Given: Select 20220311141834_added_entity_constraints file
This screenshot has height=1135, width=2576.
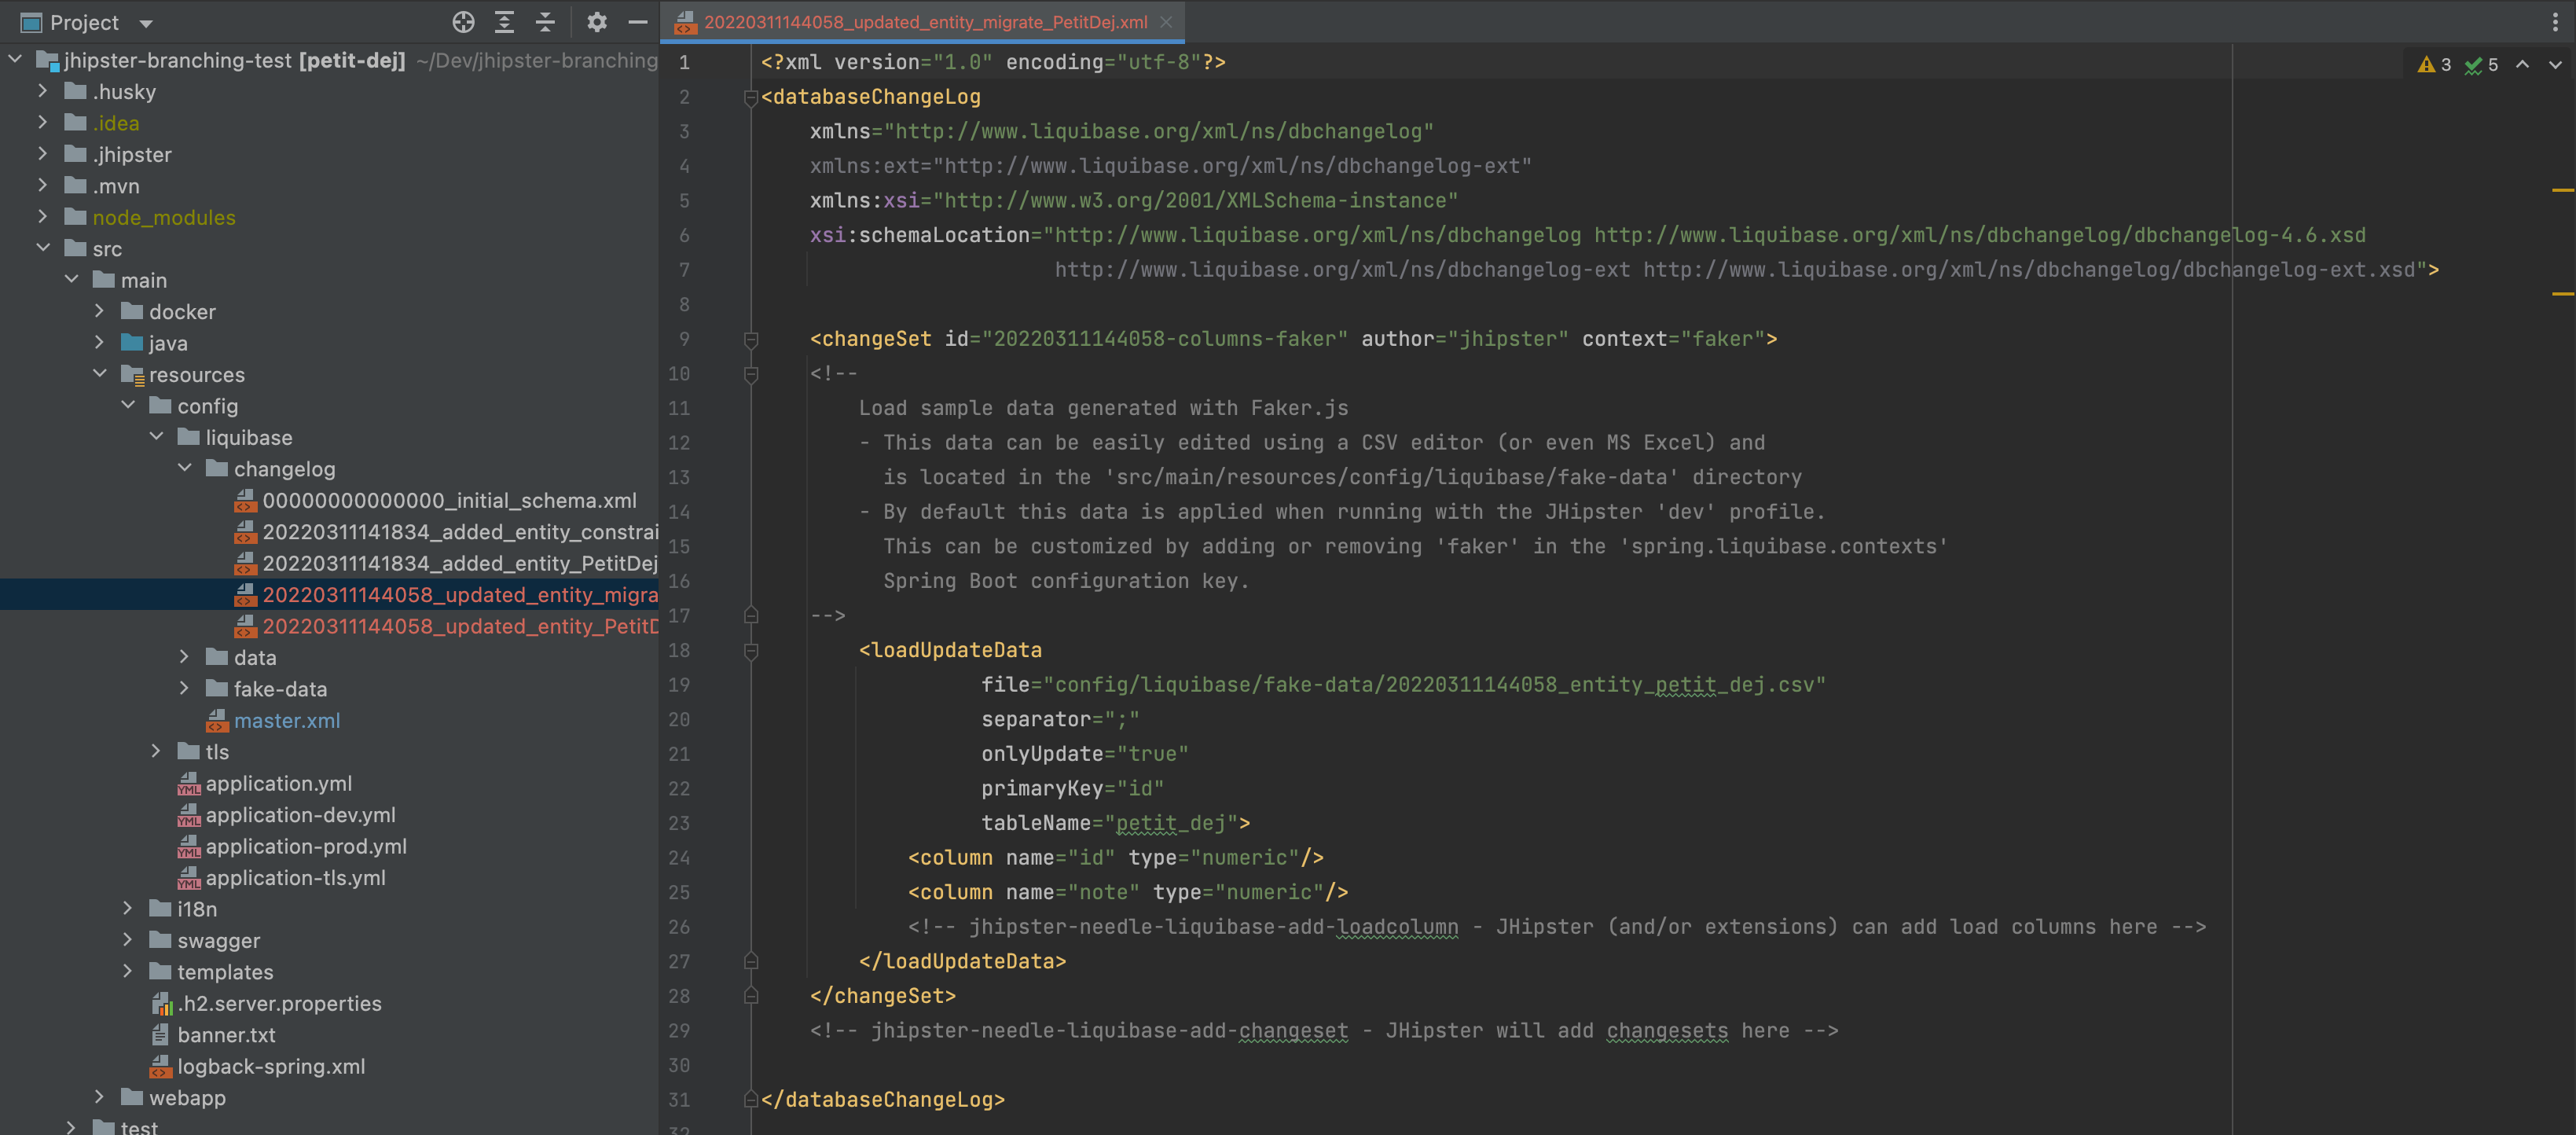Looking at the screenshot, I should [x=460, y=531].
